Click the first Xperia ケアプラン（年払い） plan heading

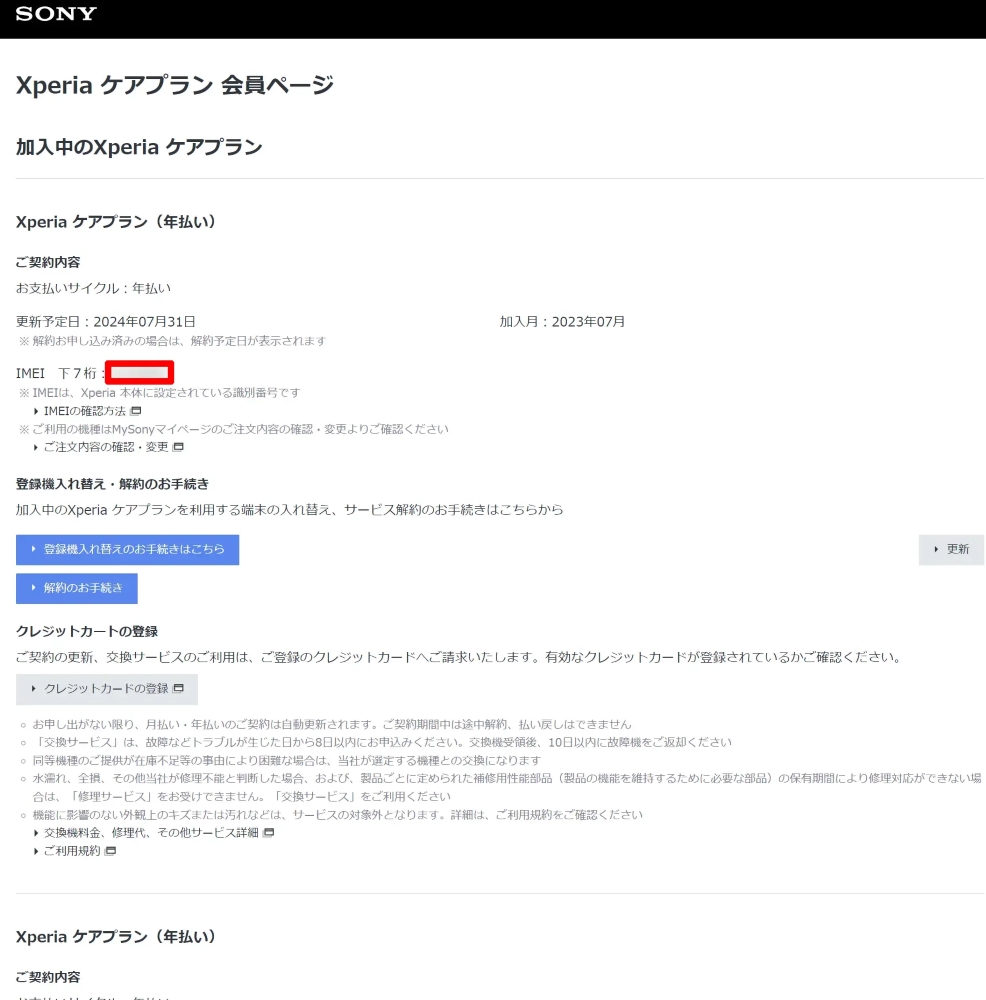tap(116, 222)
